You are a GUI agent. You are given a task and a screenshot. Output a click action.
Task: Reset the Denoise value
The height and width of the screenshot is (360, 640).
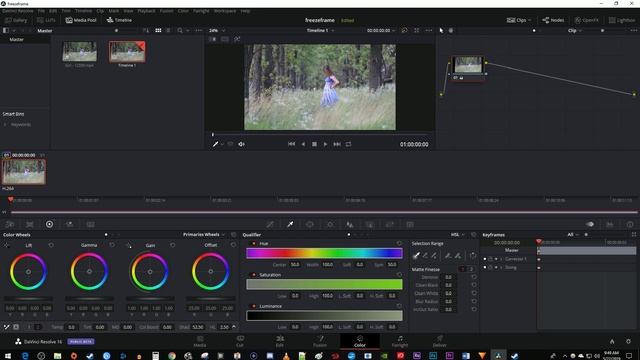point(474,277)
